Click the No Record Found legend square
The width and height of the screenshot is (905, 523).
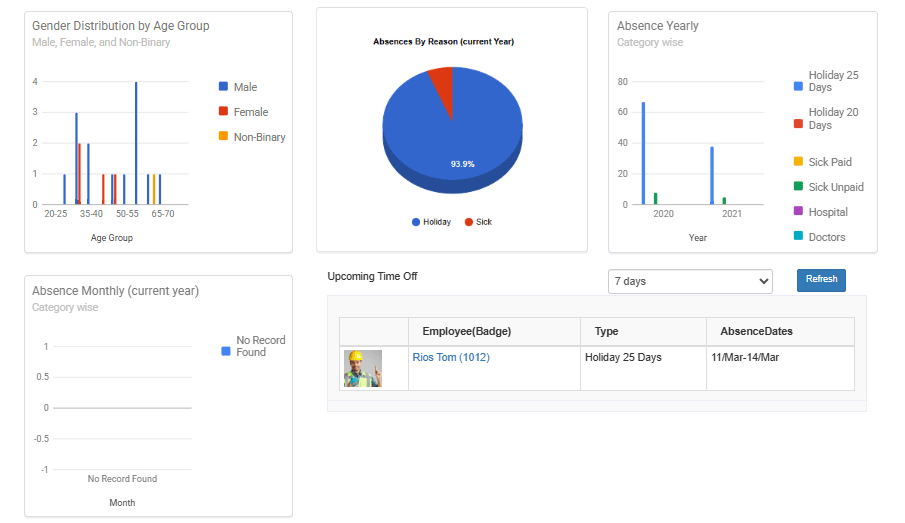coord(226,351)
